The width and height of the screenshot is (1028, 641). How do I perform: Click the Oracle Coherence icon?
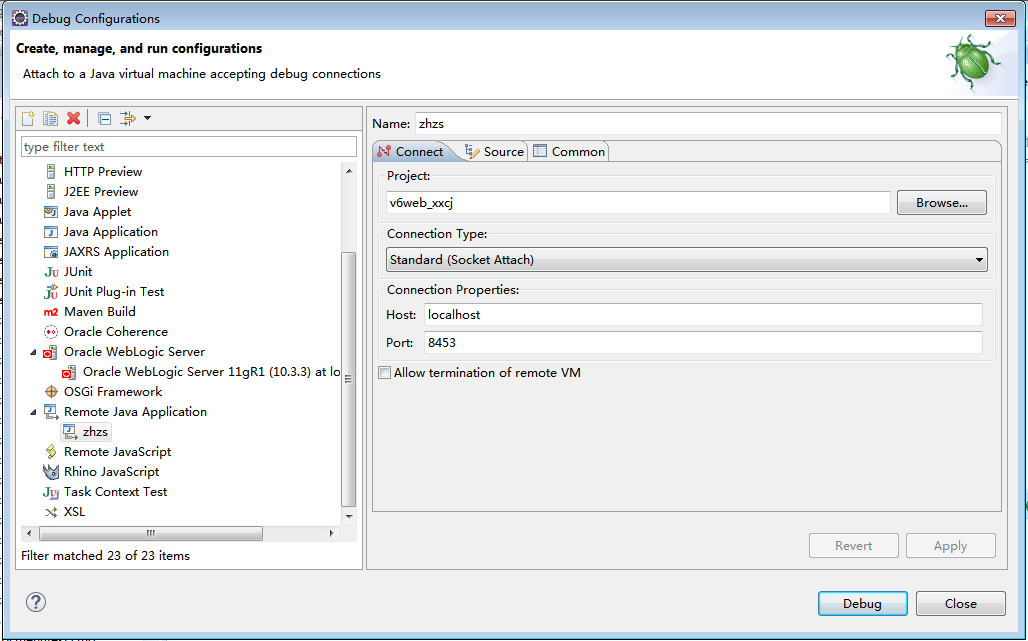click(50, 332)
